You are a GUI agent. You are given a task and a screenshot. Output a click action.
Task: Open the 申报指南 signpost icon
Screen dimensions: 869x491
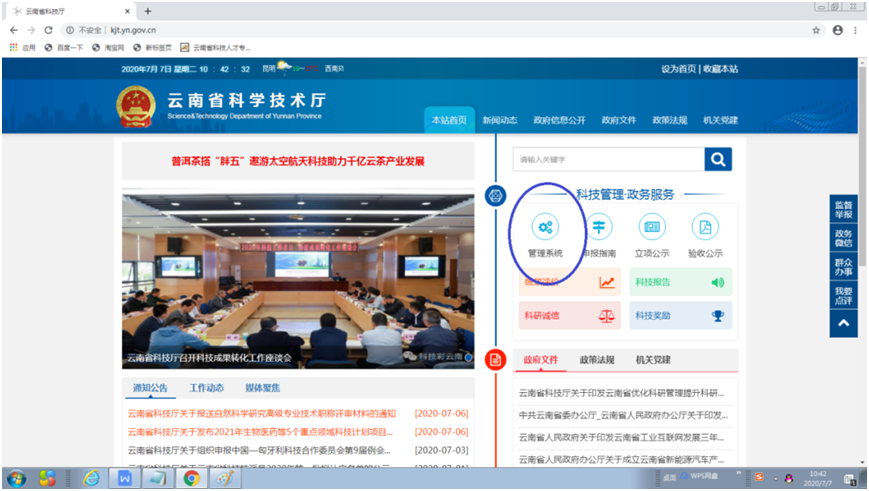point(599,227)
